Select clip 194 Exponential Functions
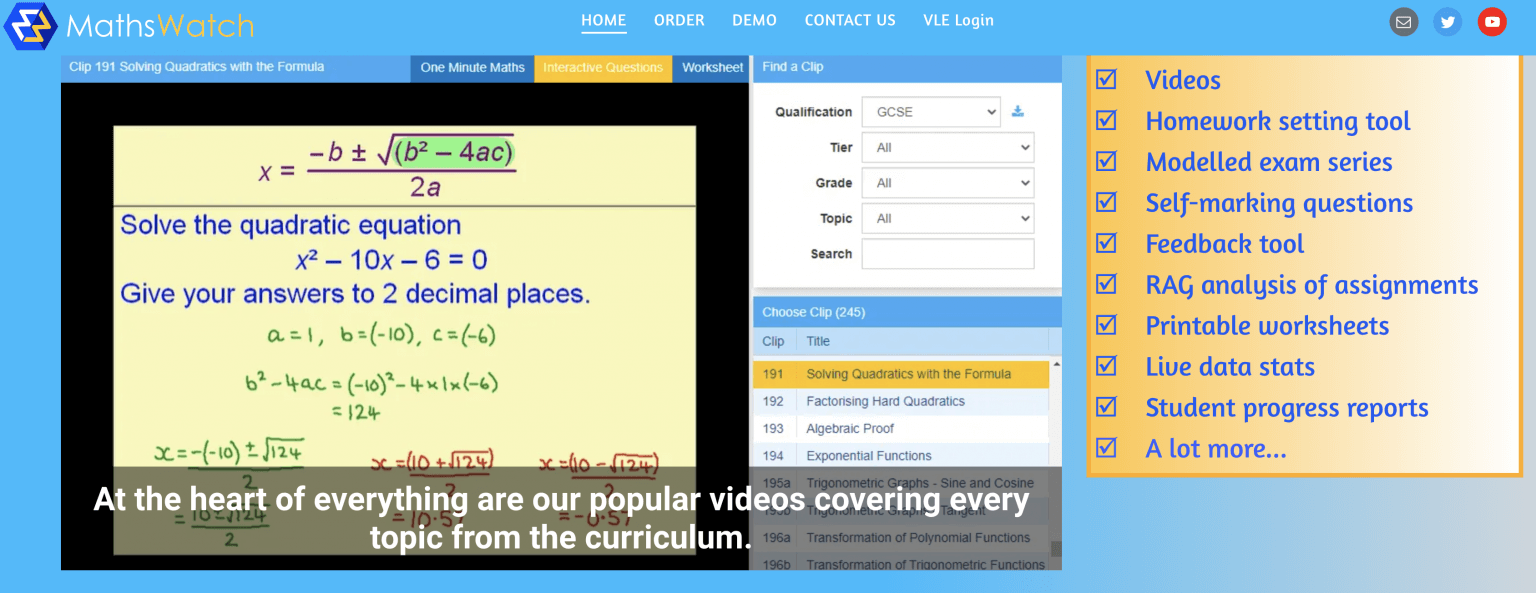1536x593 pixels. 901,455
